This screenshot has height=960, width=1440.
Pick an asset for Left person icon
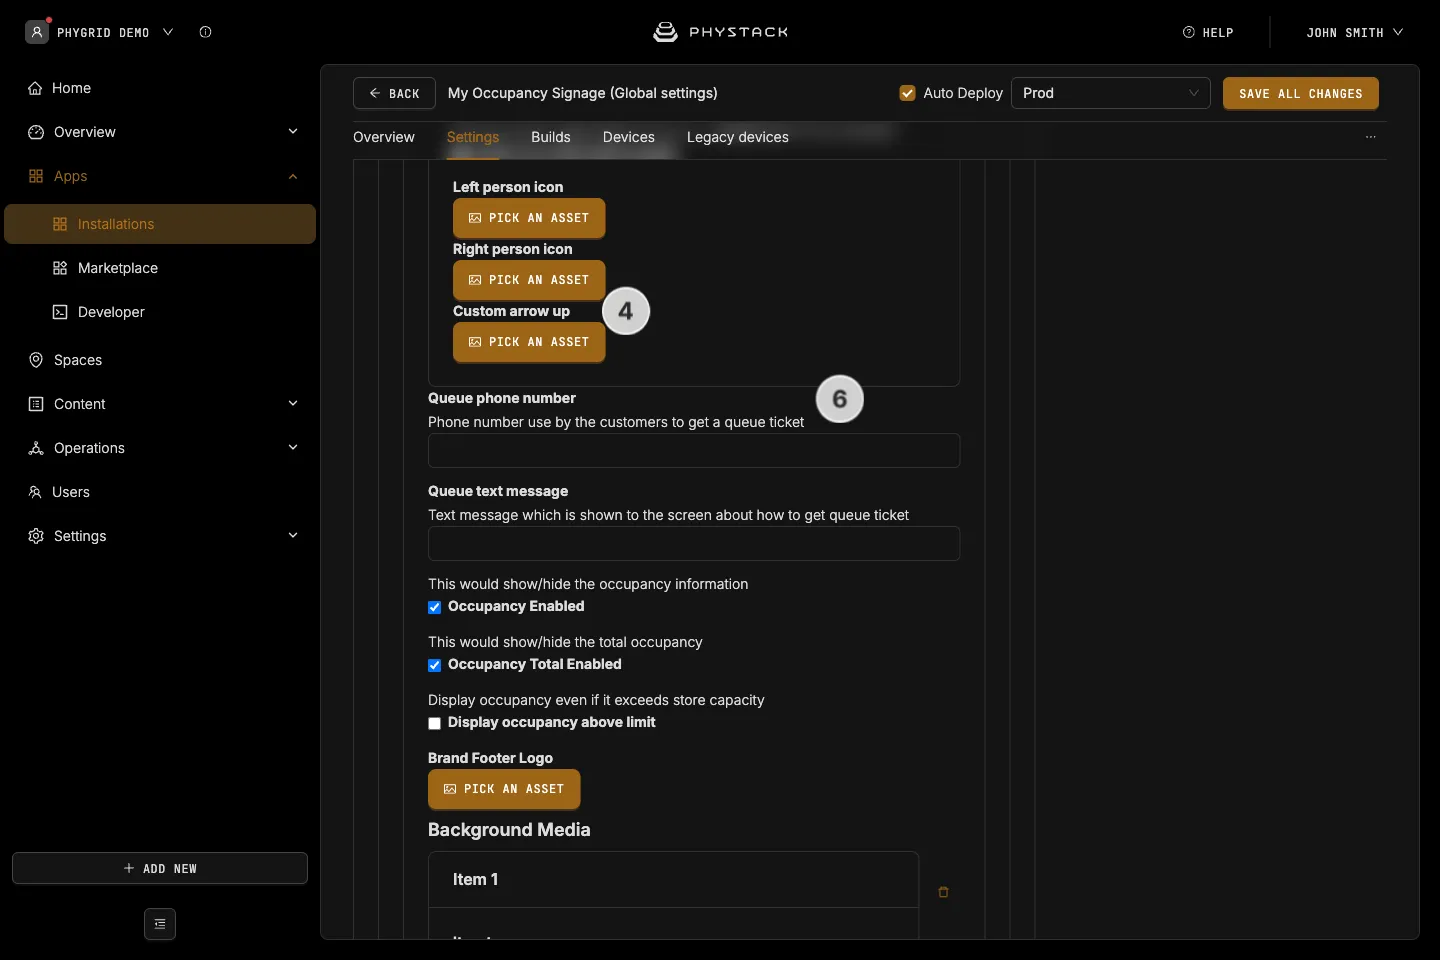(x=529, y=218)
